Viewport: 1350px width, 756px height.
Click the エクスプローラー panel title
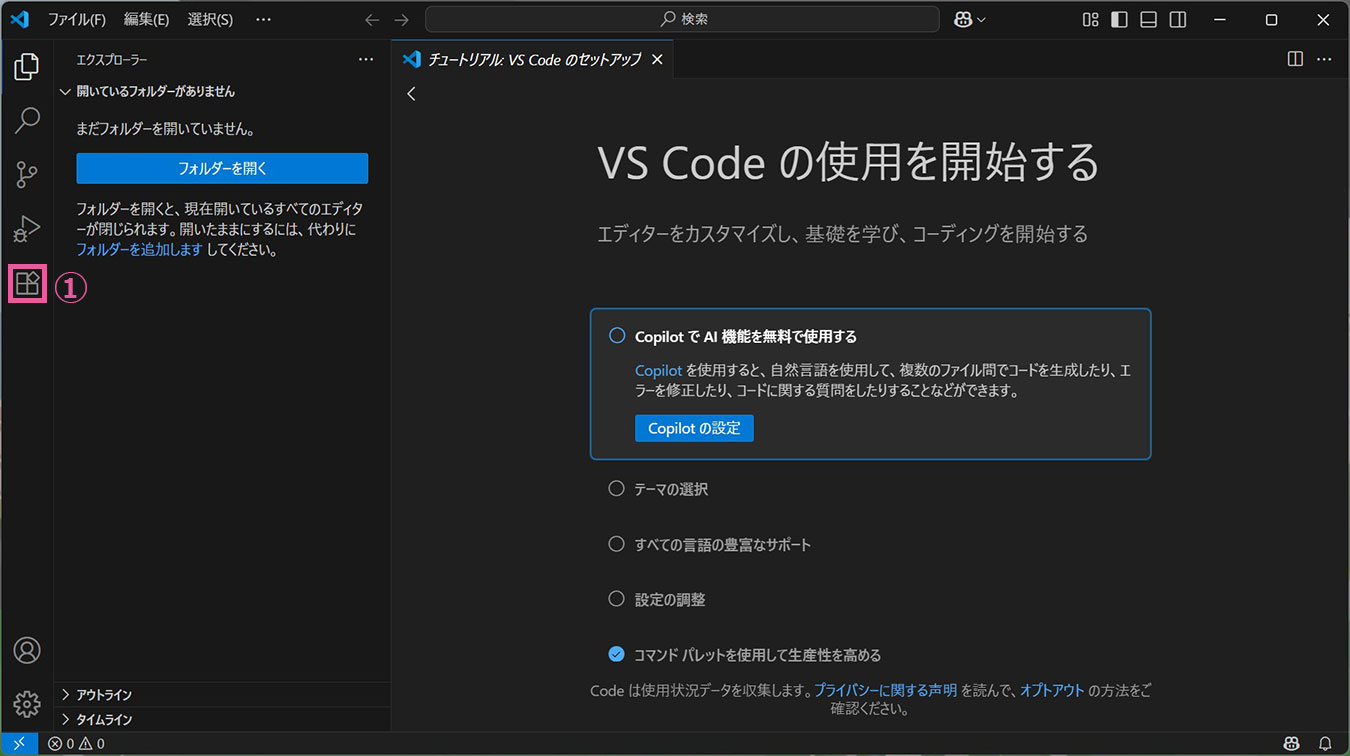[112, 60]
